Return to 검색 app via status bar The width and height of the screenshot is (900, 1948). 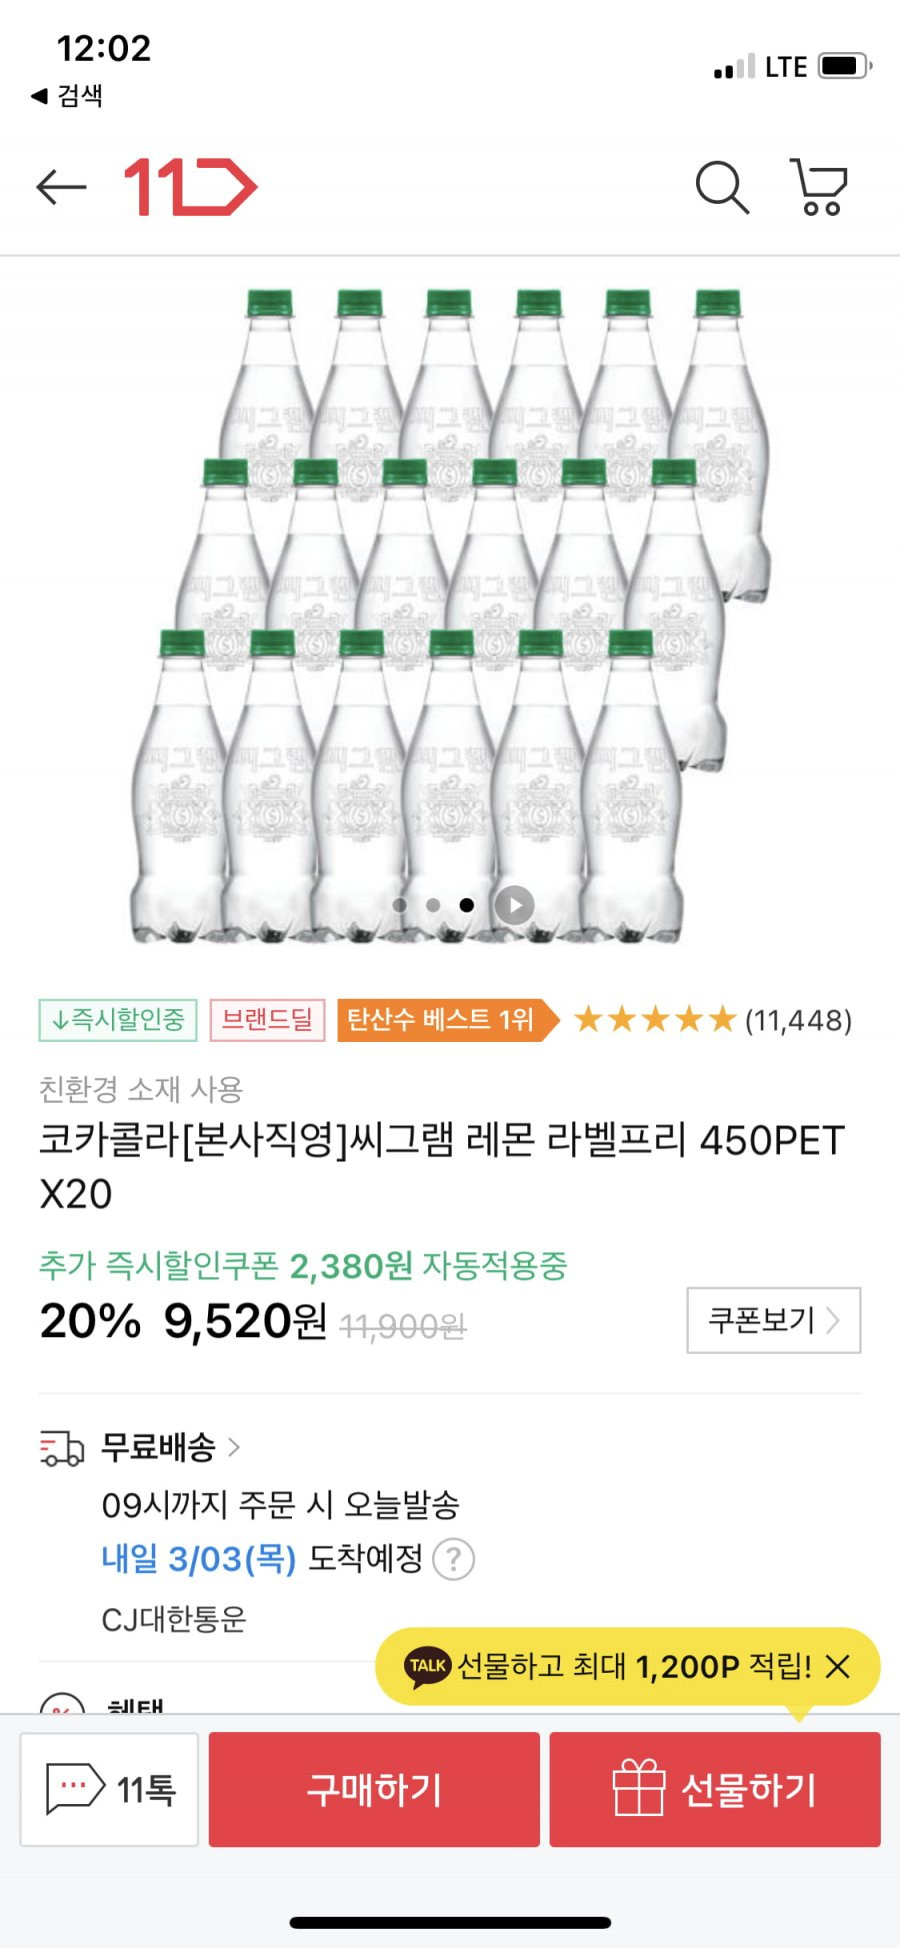pos(67,96)
